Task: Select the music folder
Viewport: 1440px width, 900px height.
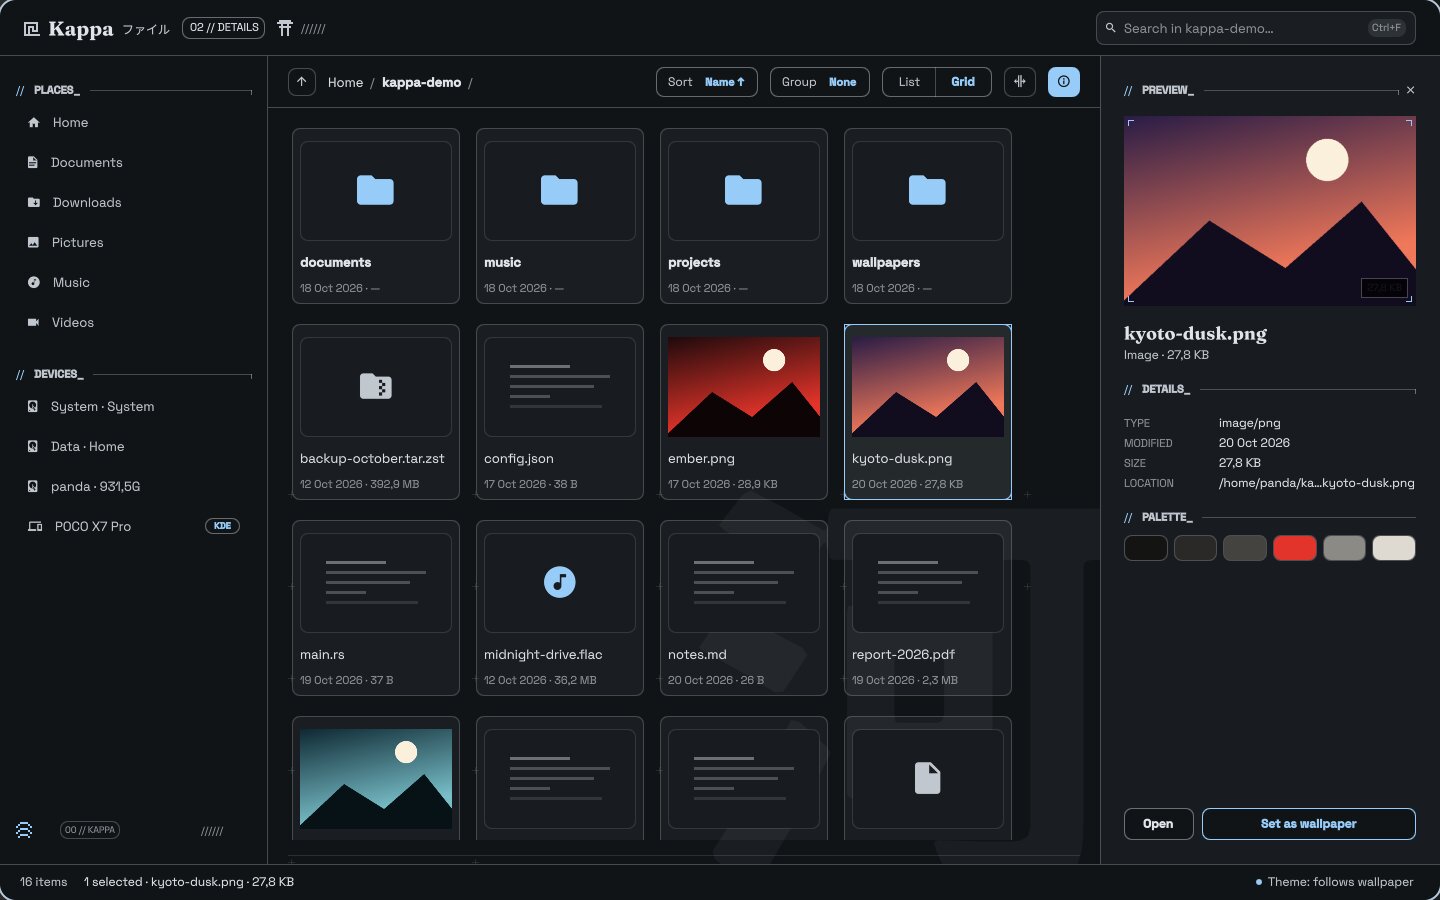Action: pyautogui.click(x=560, y=216)
